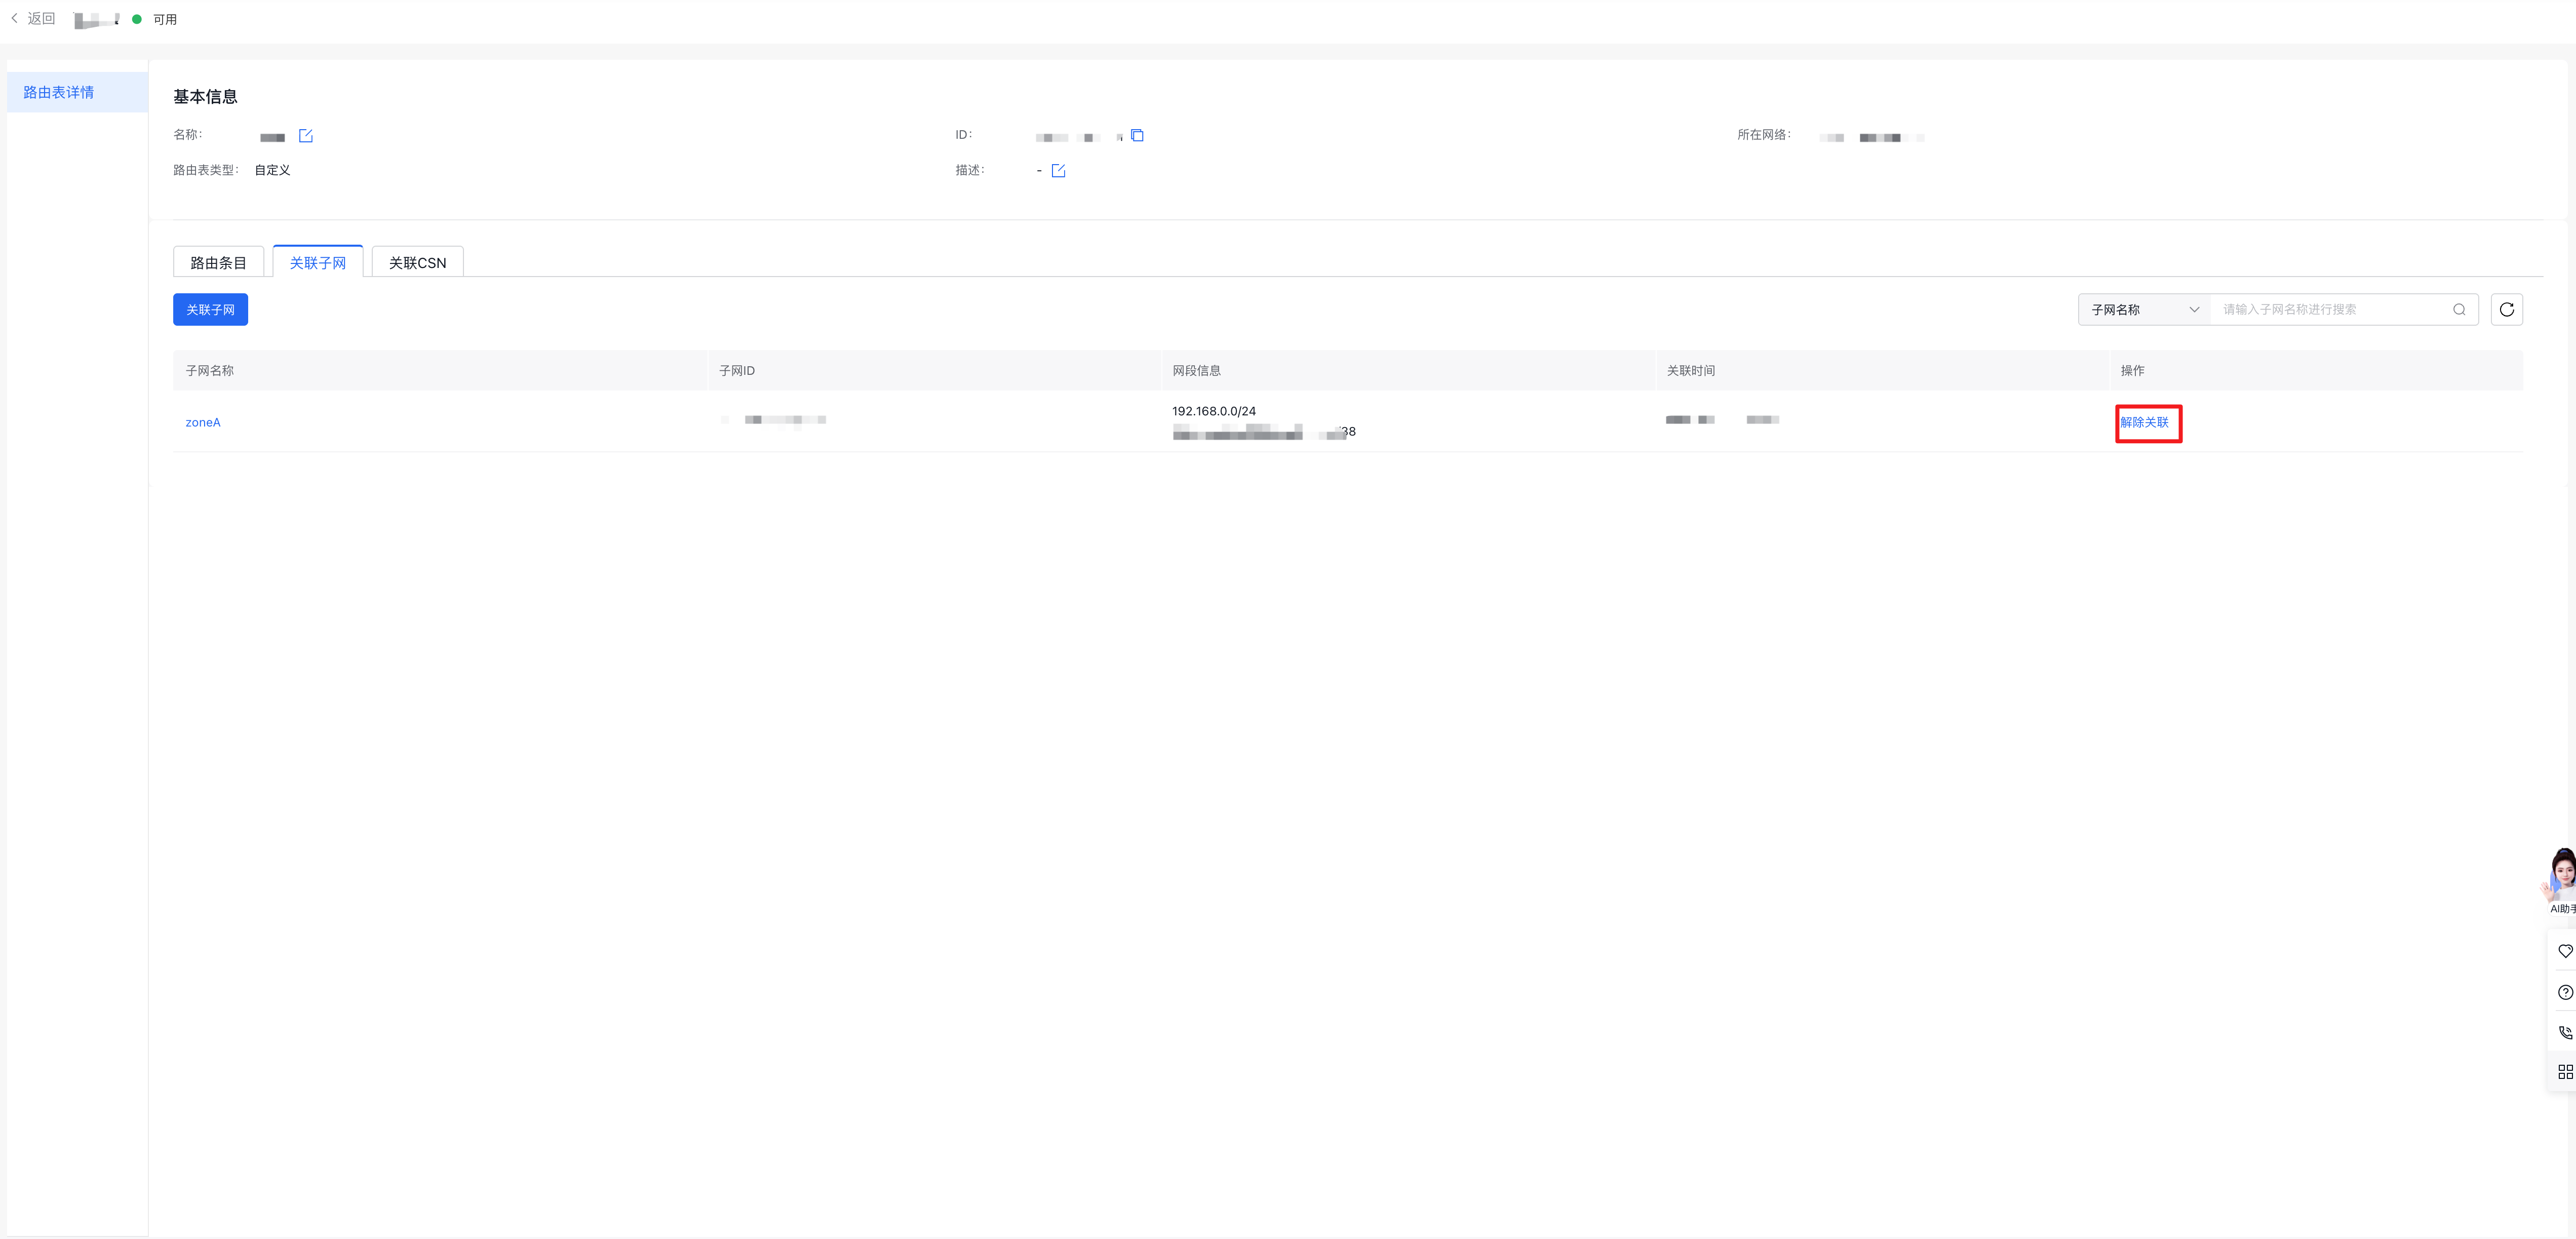The width and height of the screenshot is (2576, 1239).
Task: Click 解除关联 for zoneA subnet
Action: pyautogui.click(x=2144, y=423)
